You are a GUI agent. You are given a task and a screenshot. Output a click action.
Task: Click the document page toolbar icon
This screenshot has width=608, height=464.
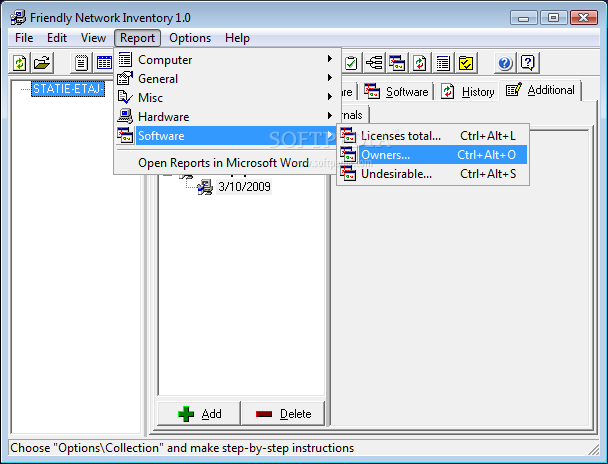pyautogui.click(x=81, y=63)
